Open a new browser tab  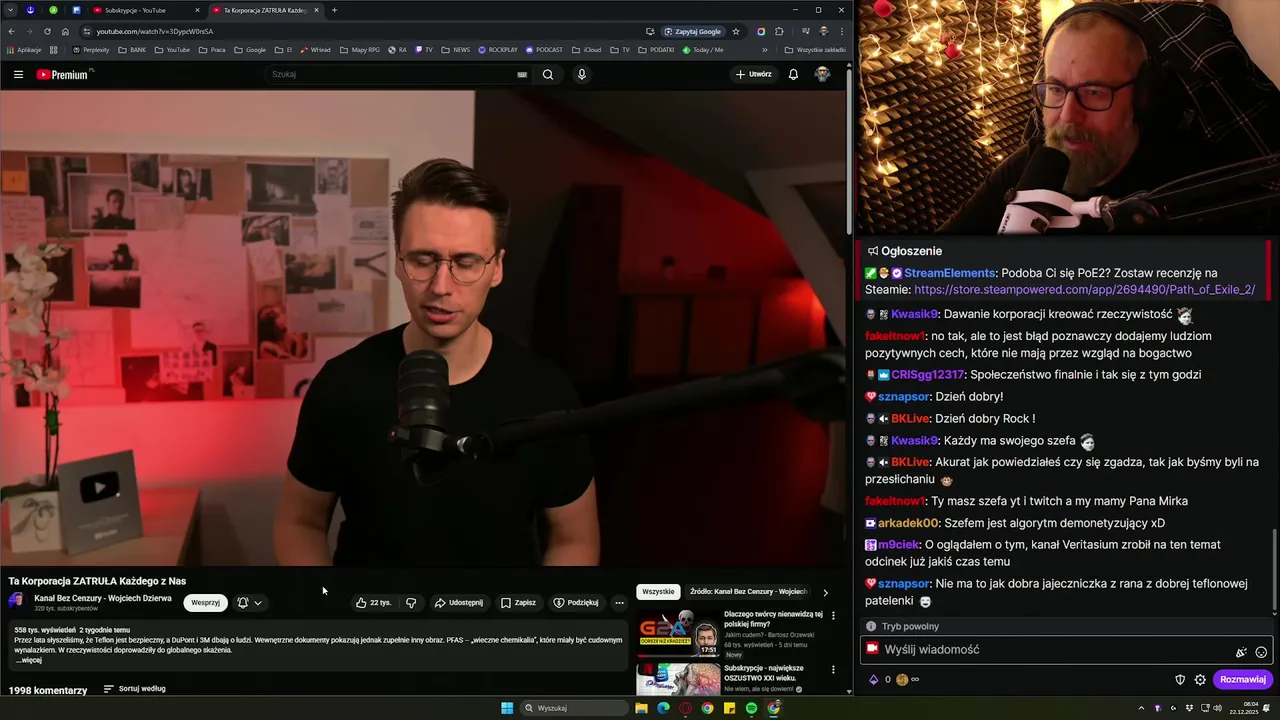tap(334, 10)
